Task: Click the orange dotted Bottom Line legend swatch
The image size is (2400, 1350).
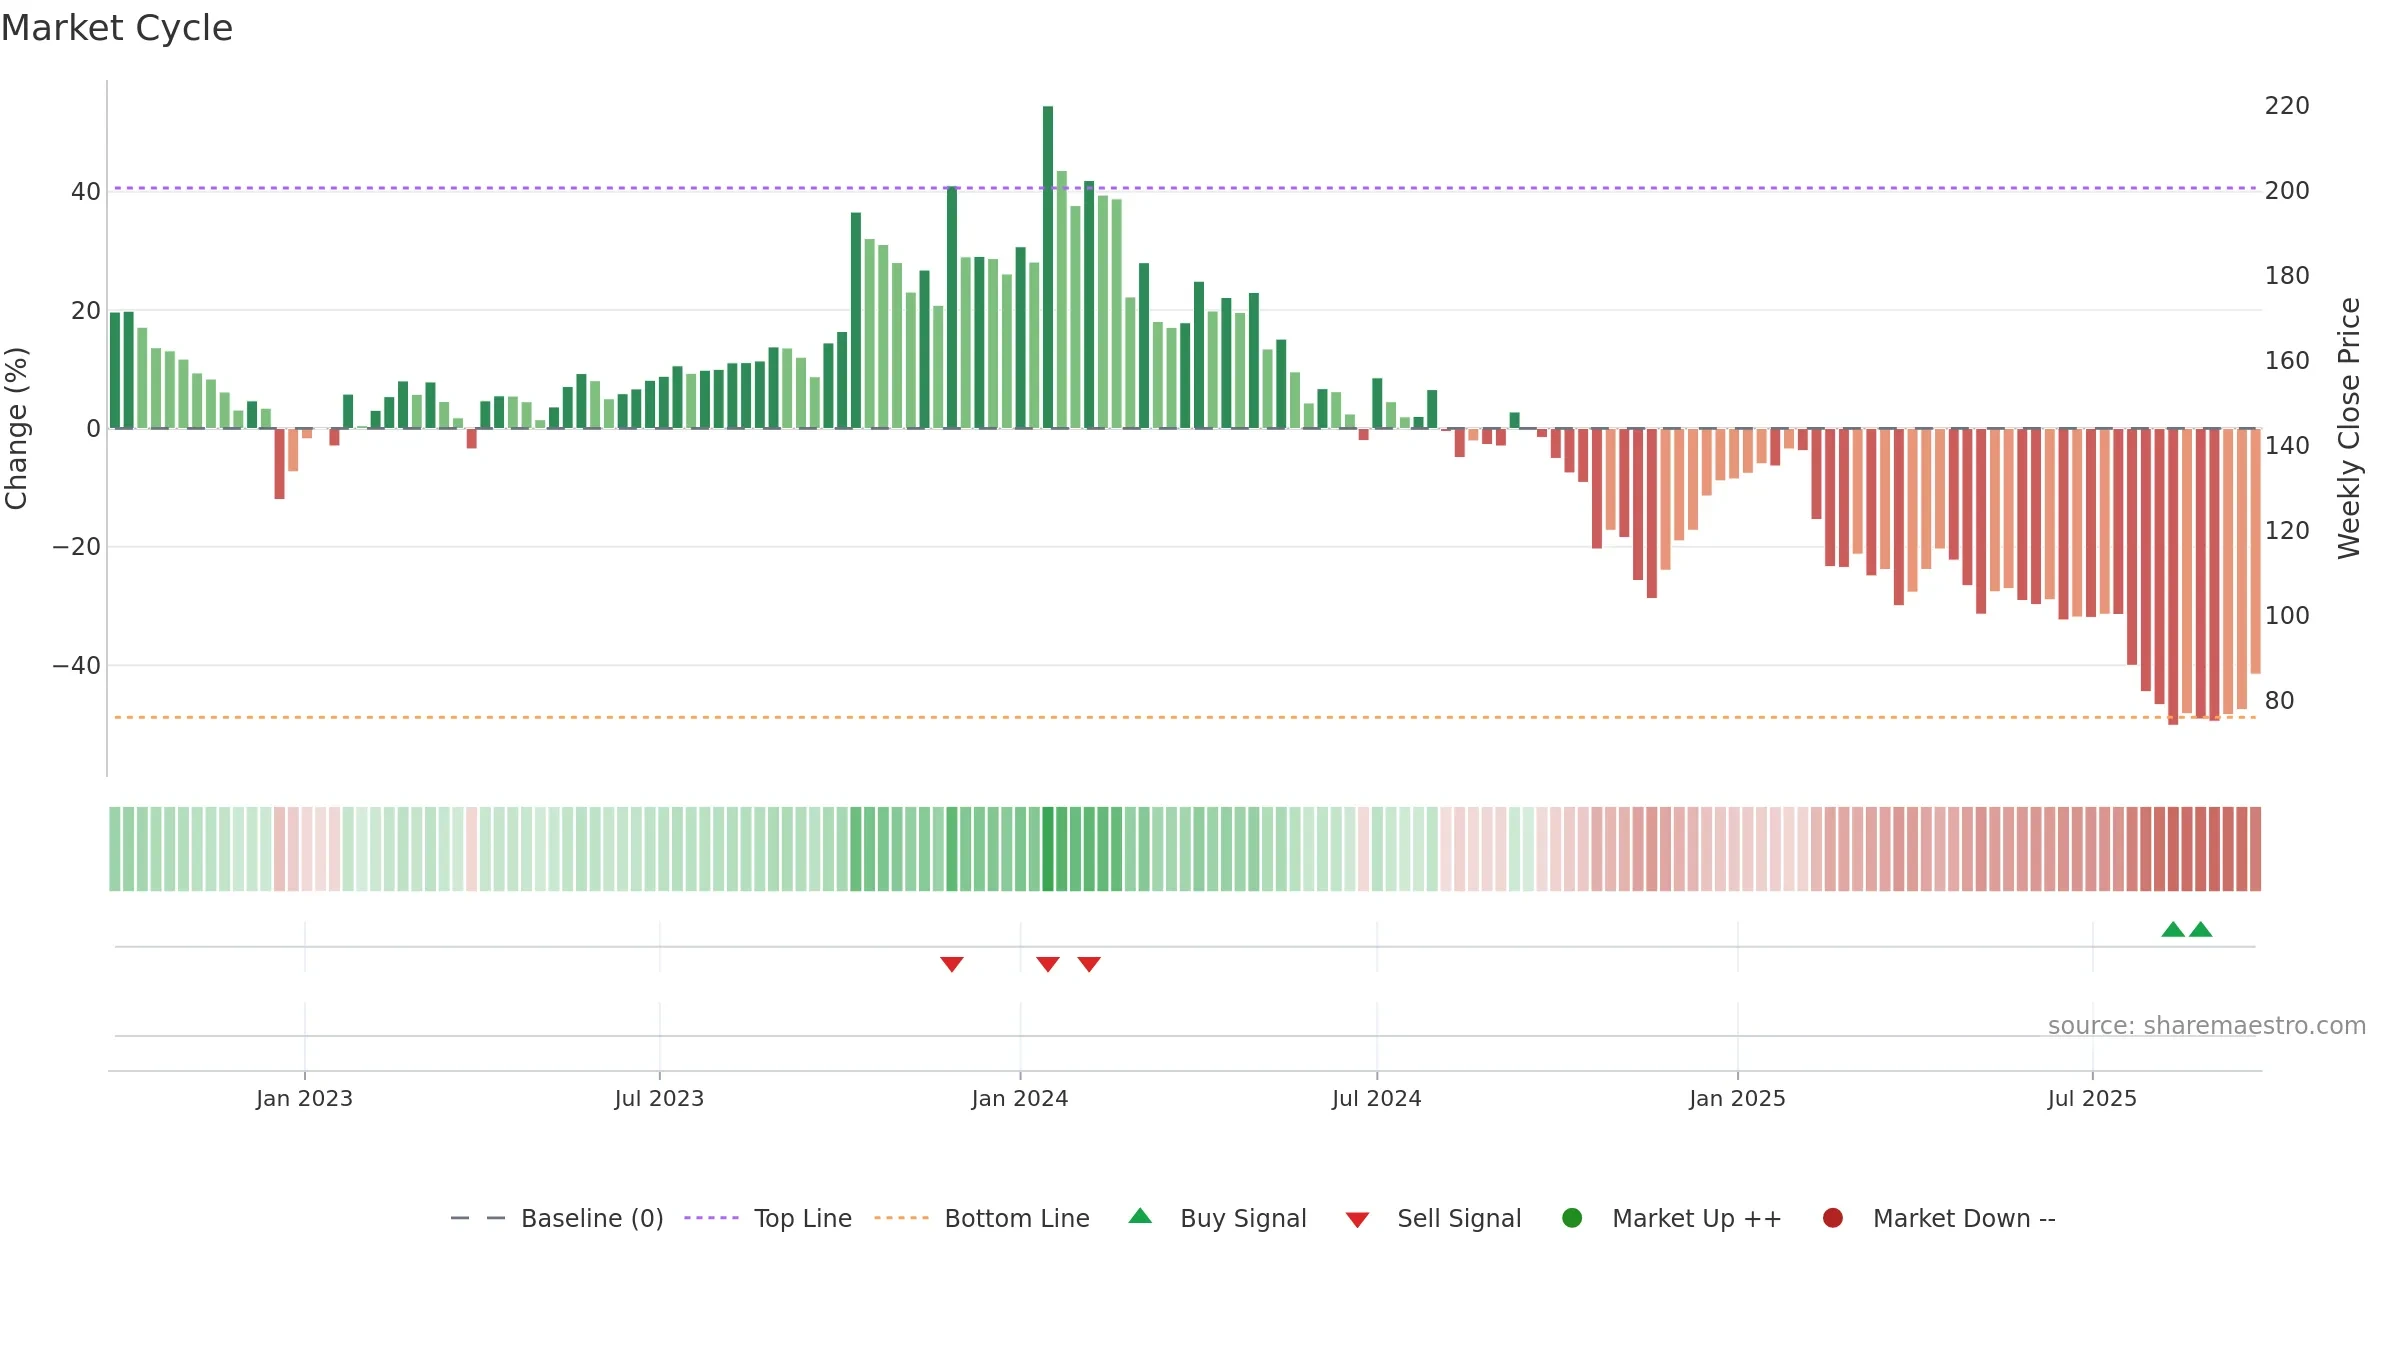Action: point(901,1218)
